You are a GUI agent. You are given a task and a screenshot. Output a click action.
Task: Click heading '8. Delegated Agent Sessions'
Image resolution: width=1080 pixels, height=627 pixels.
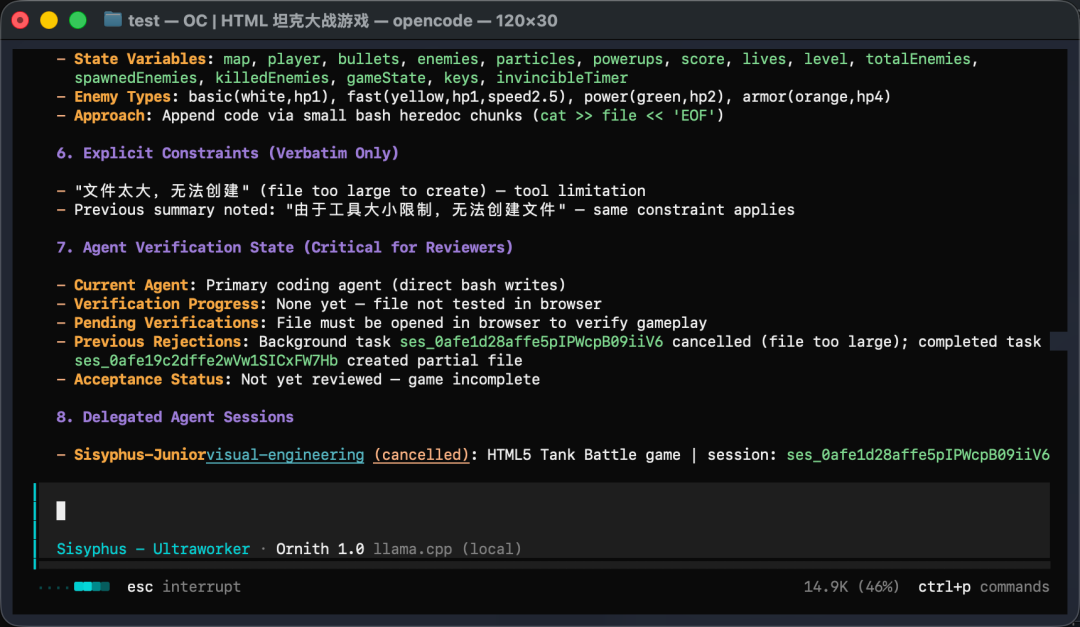[175, 417]
